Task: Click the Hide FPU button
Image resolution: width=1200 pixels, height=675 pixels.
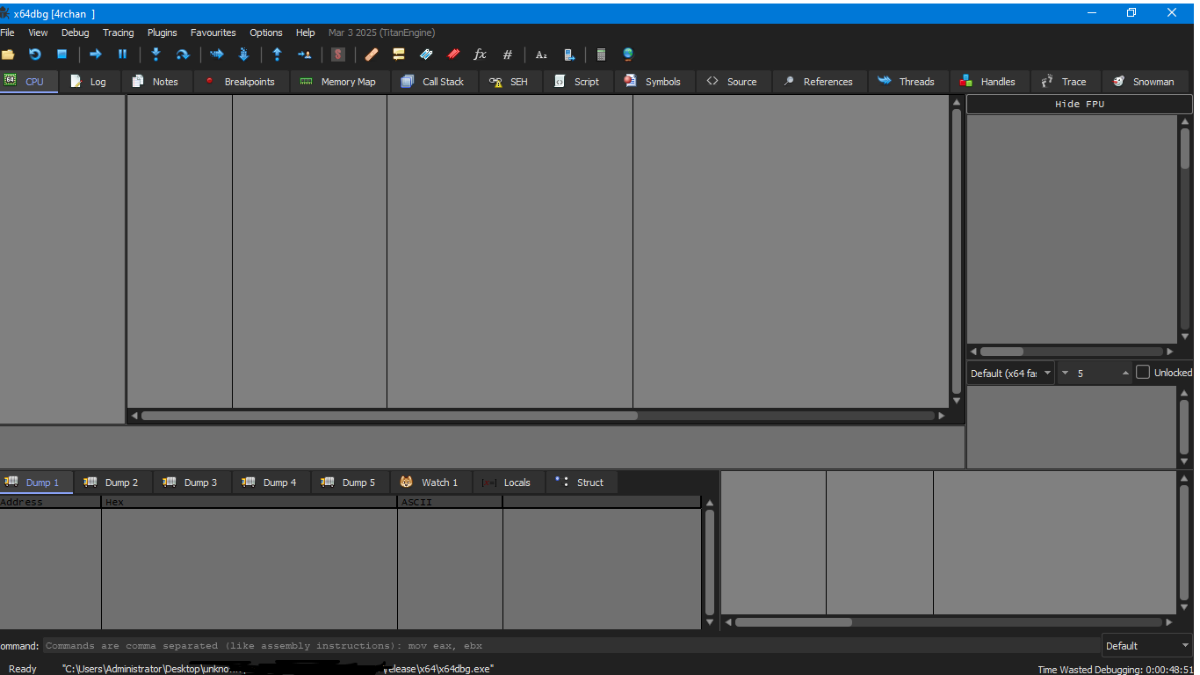Action: (x=1079, y=104)
